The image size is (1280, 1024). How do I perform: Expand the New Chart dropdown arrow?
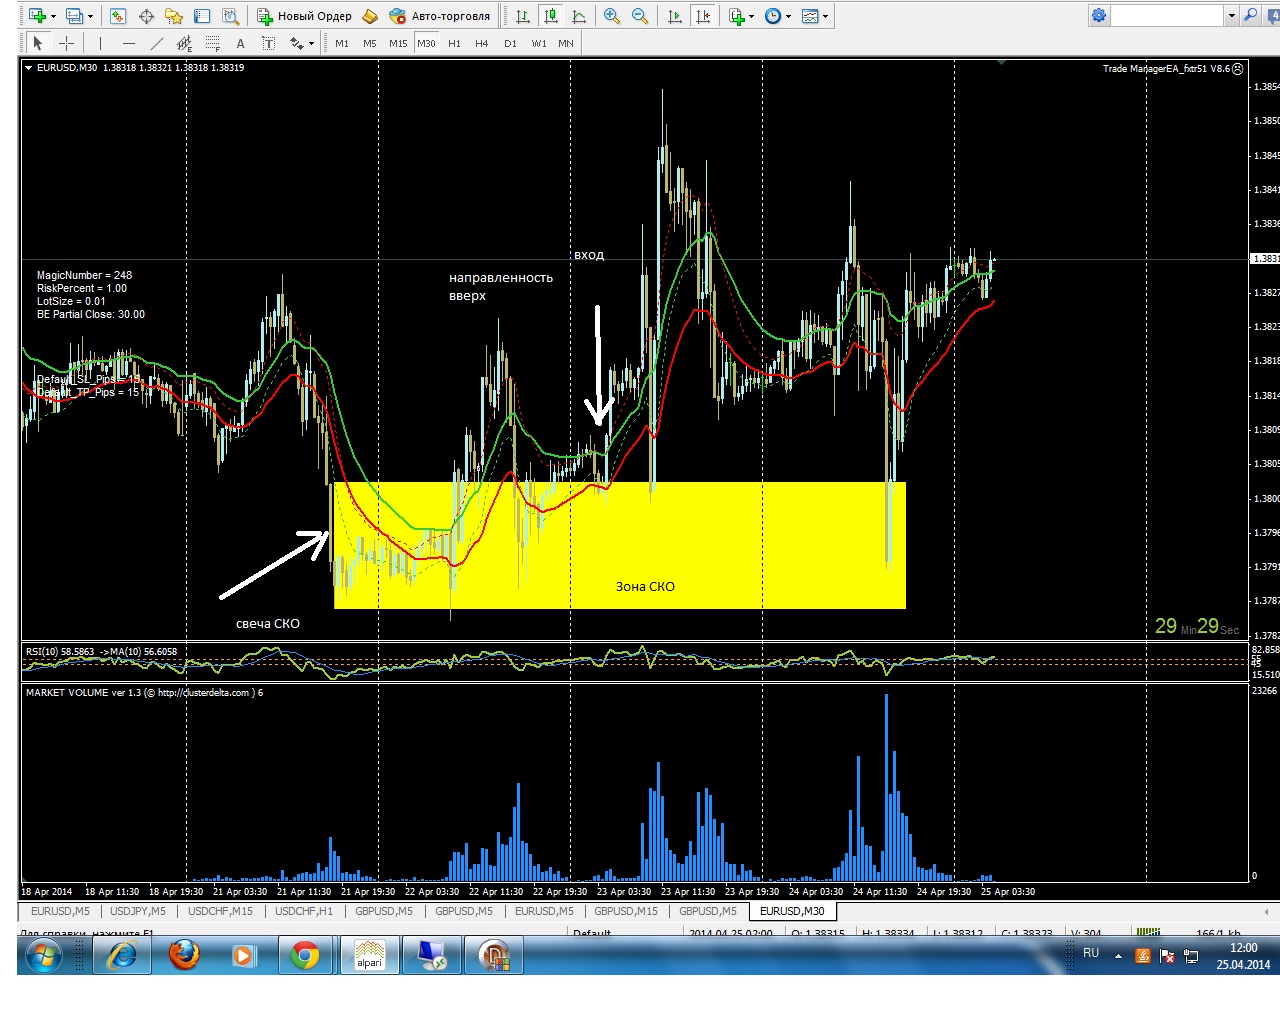point(52,16)
